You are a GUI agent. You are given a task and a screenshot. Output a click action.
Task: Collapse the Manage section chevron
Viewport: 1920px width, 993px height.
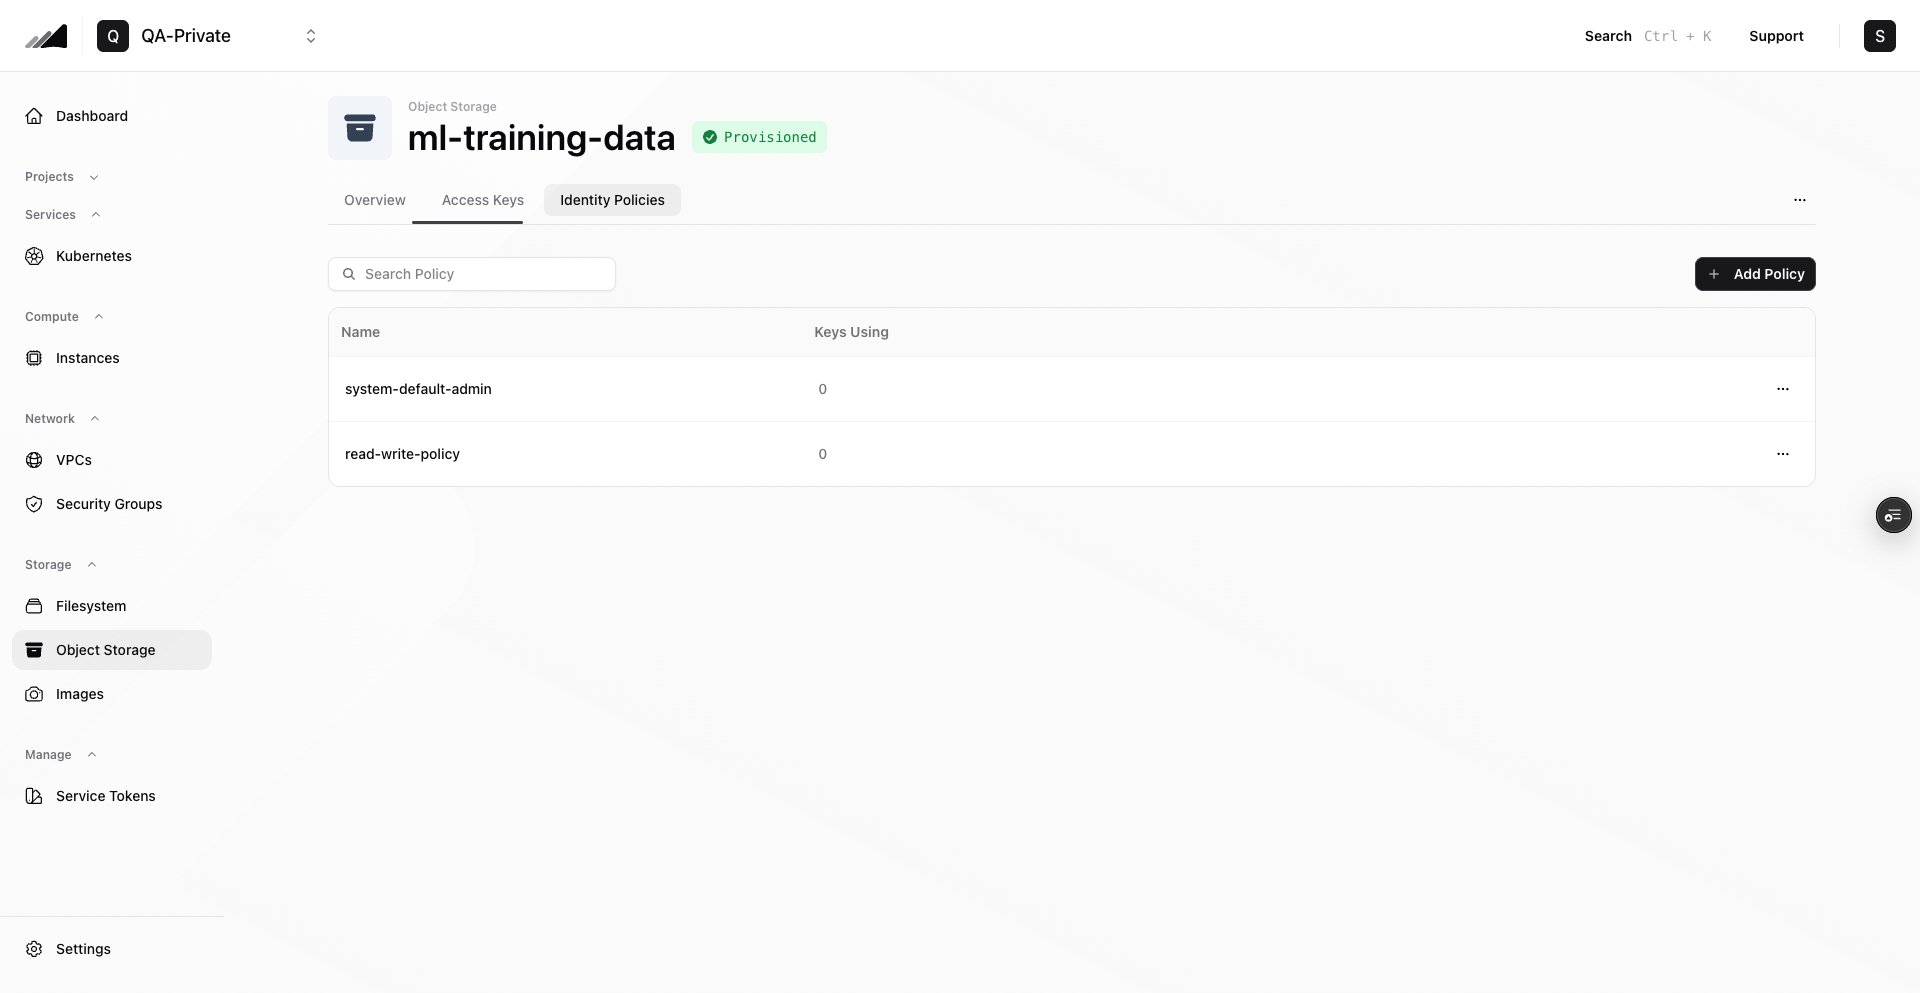click(x=92, y=755)
